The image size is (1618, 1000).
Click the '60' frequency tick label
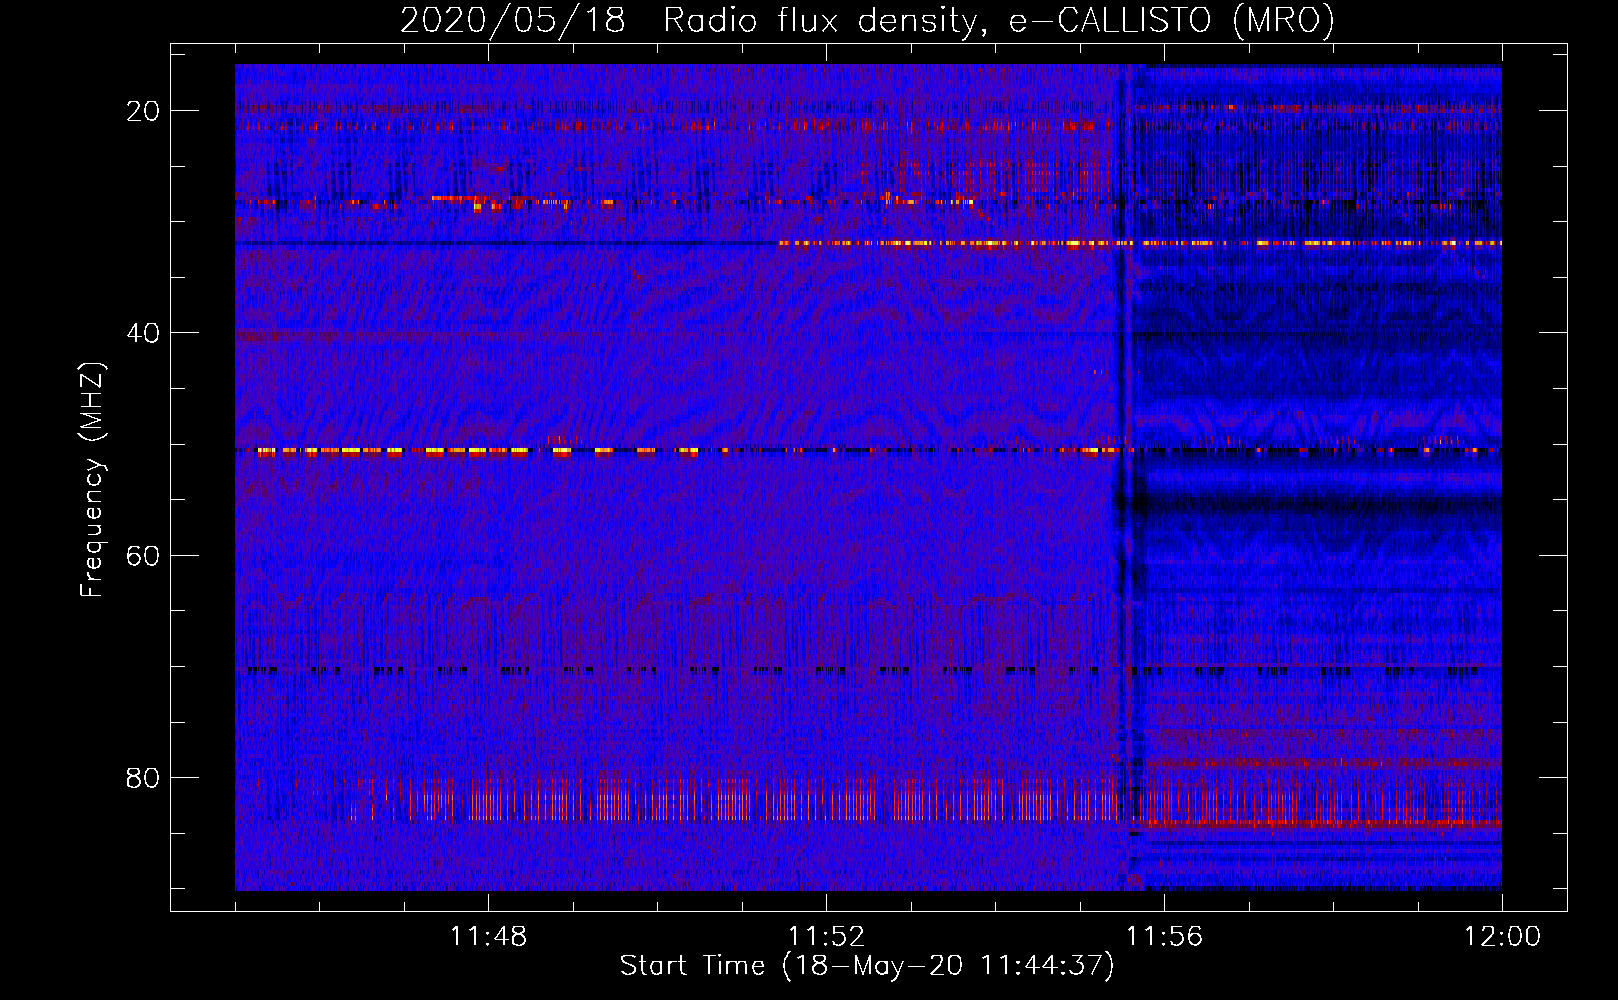tap(143, 555)
